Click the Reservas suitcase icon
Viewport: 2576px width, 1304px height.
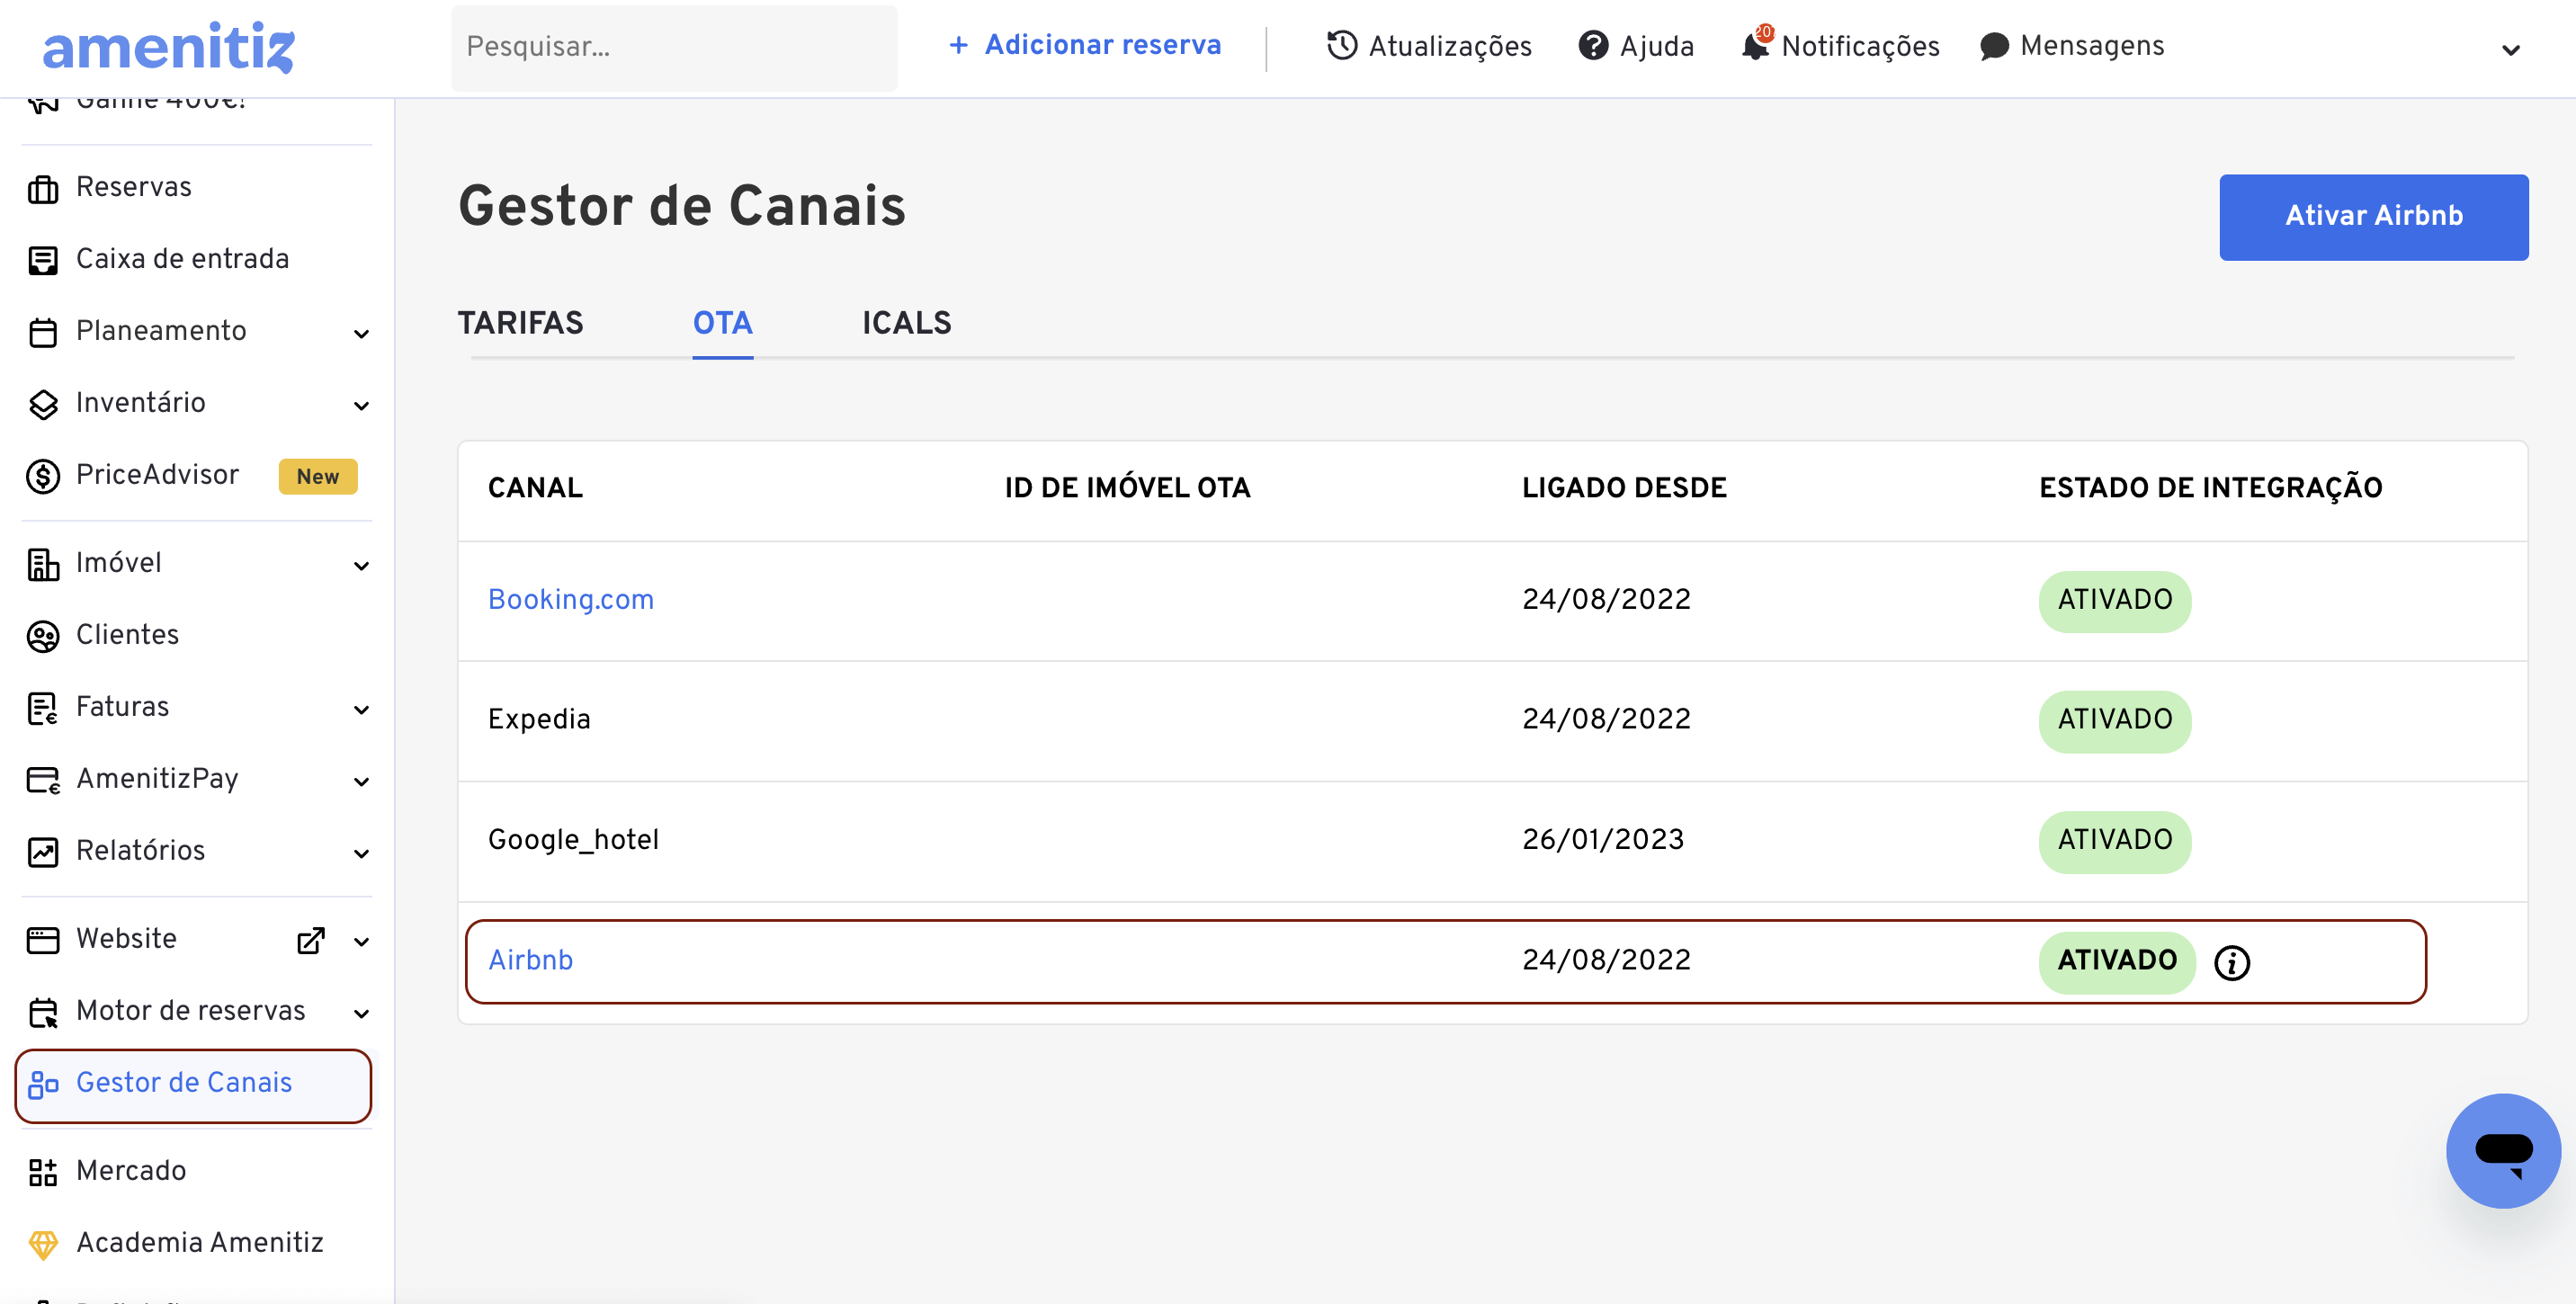pos(43,188)
